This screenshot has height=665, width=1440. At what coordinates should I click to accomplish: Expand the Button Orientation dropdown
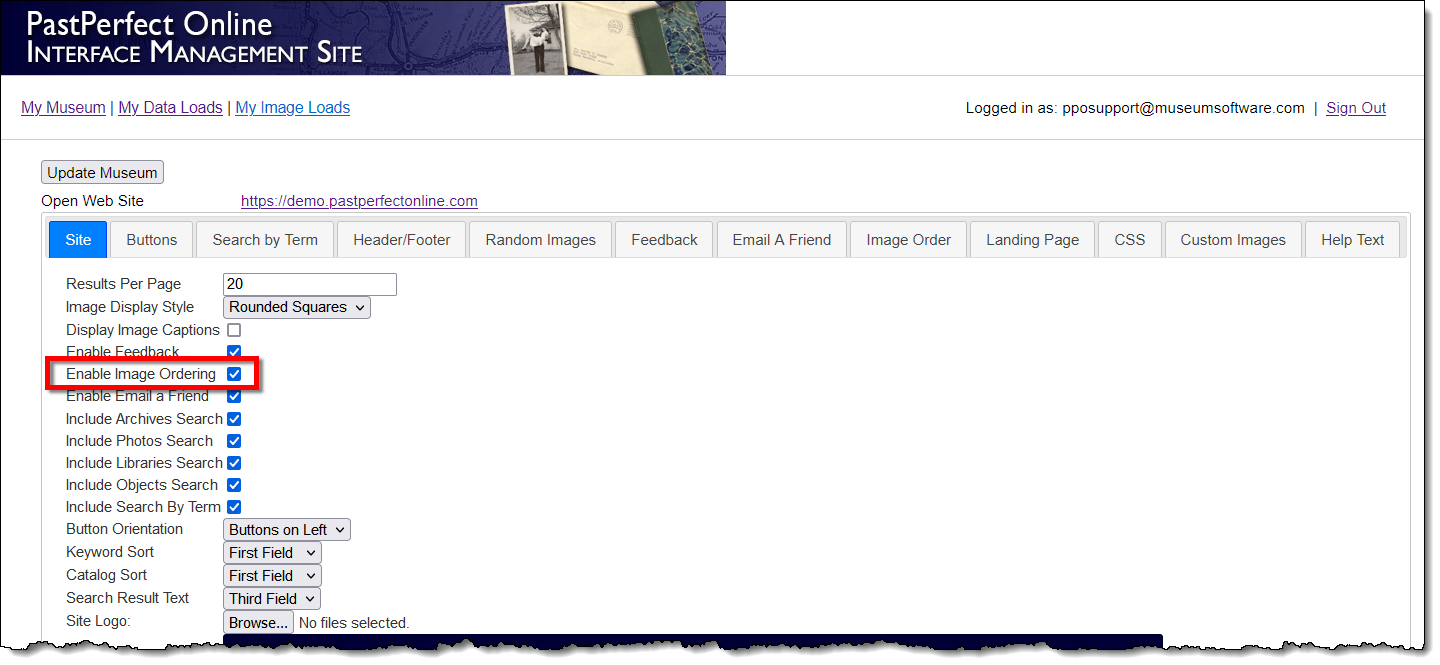click(286, 530)
